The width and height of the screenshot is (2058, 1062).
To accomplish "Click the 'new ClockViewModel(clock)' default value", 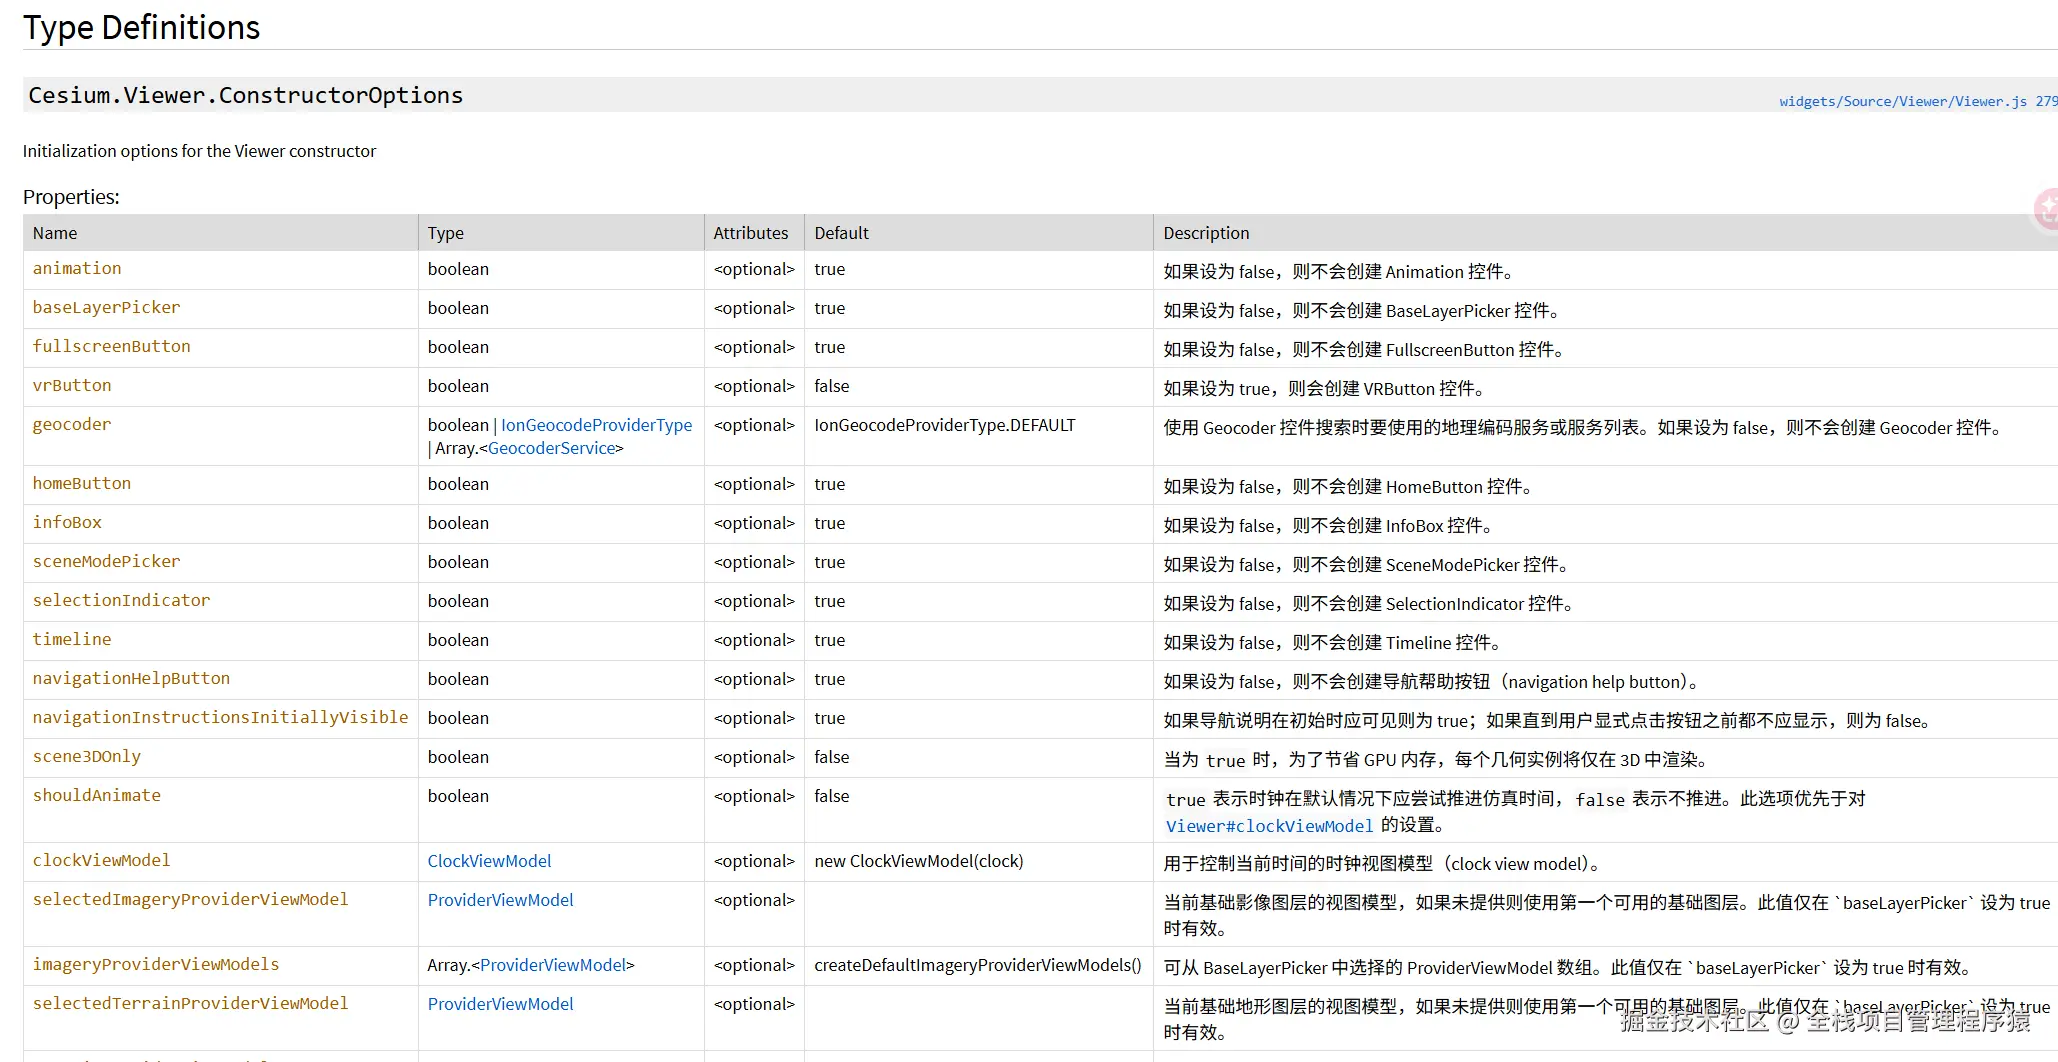I will [x=919, y=861].
